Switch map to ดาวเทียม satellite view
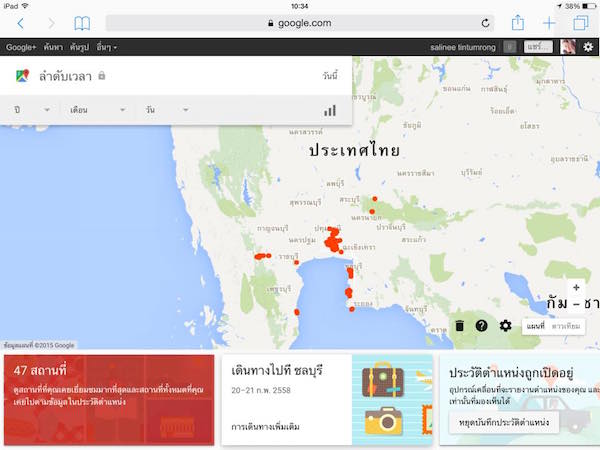 coord(566,326)
